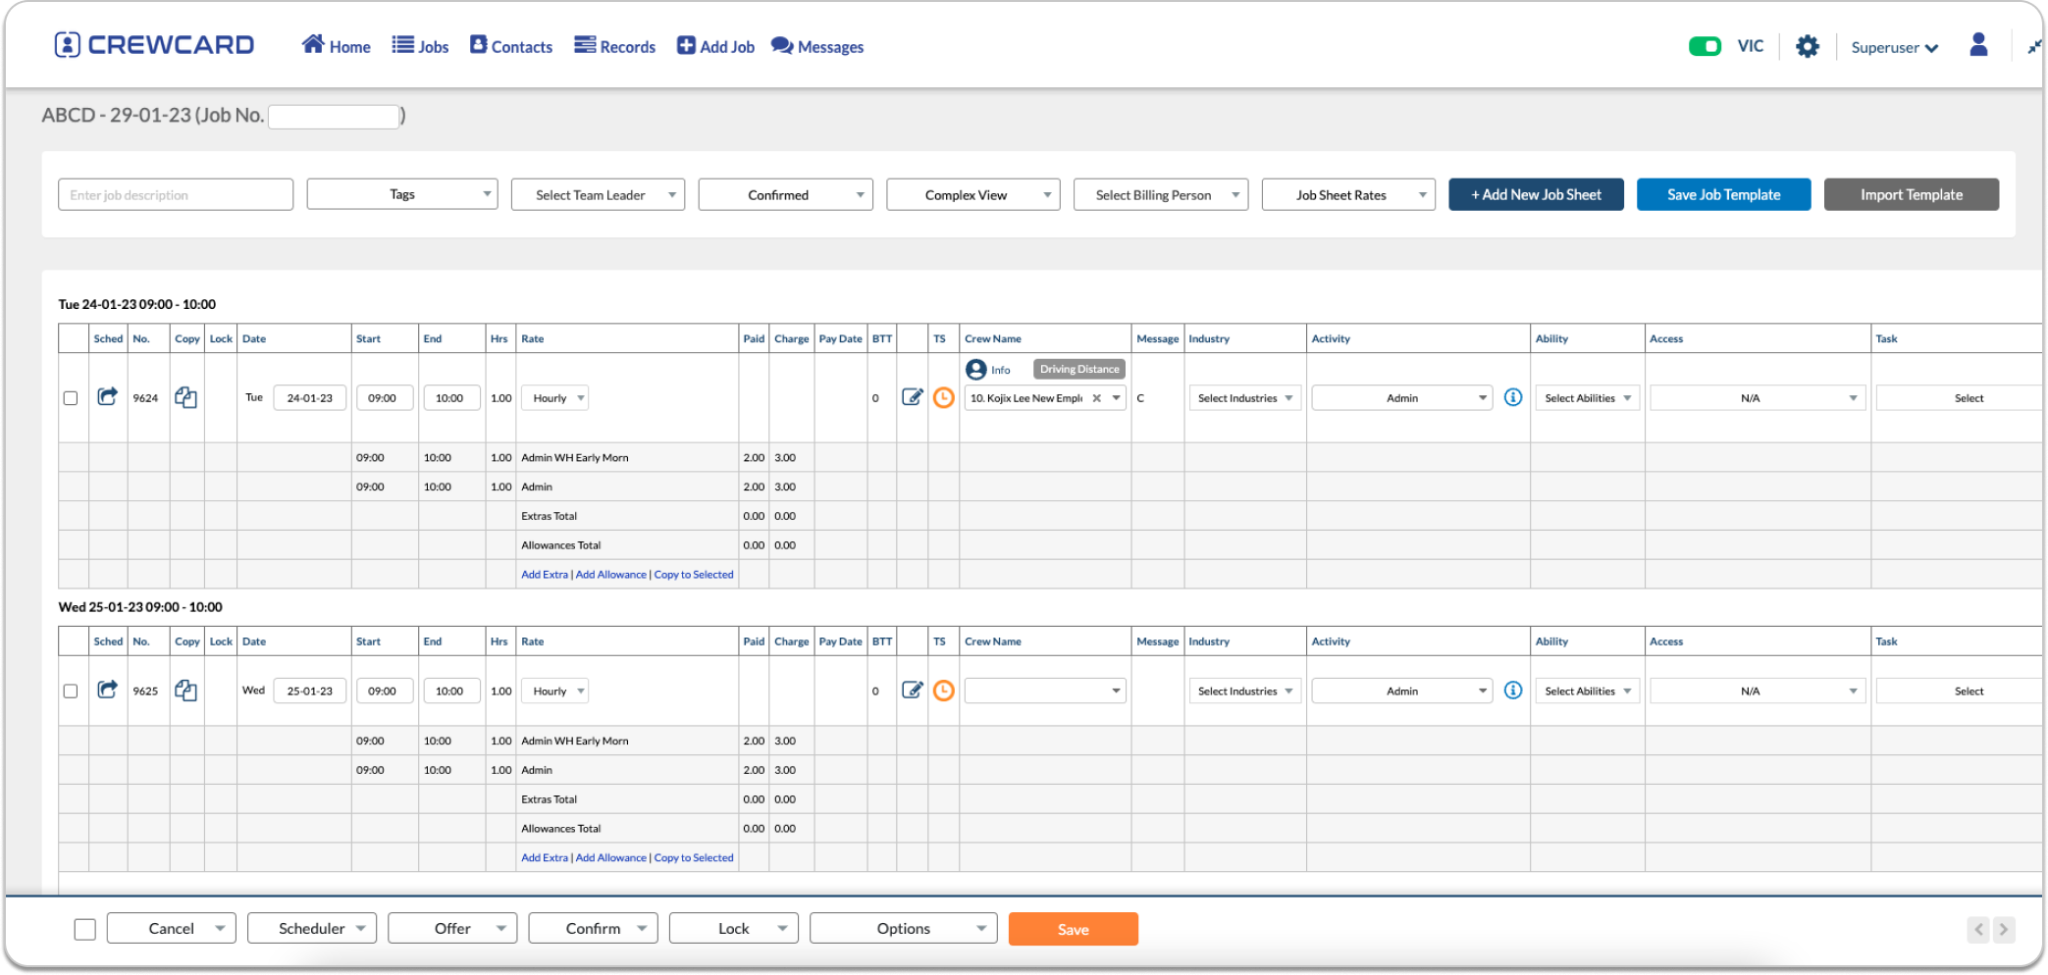Click the copy icon for job sheet 9625
The image size is (2048, 975).
[x=186, y=690]
